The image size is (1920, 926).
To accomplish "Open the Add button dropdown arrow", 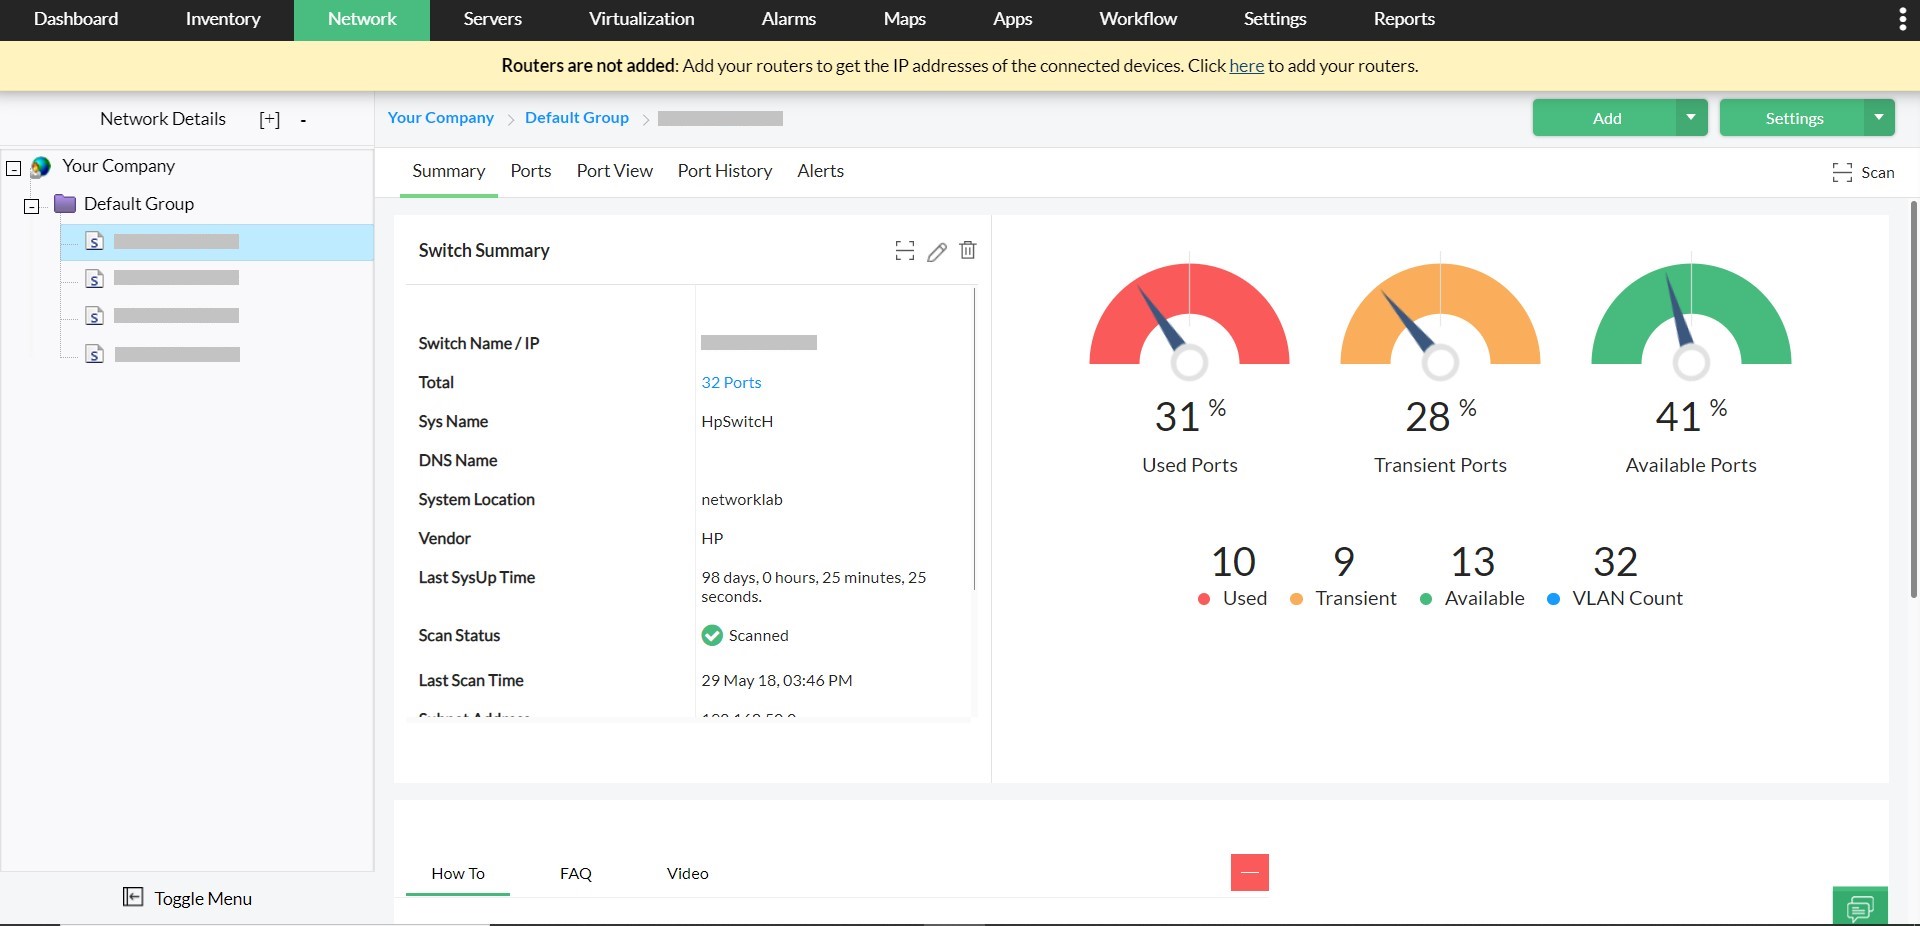I will tap(1690, 118).
